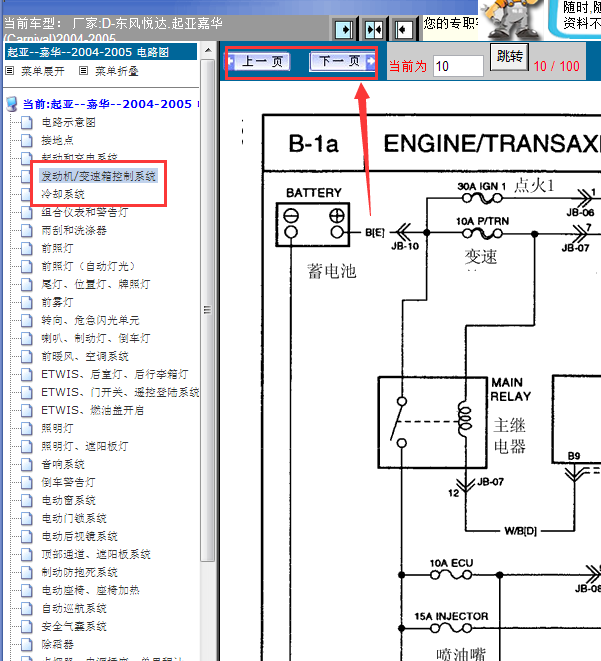This screenshot has height=661, width=601.
Task: Click the 下一页 next page button
Action: (x=342, y=61)
